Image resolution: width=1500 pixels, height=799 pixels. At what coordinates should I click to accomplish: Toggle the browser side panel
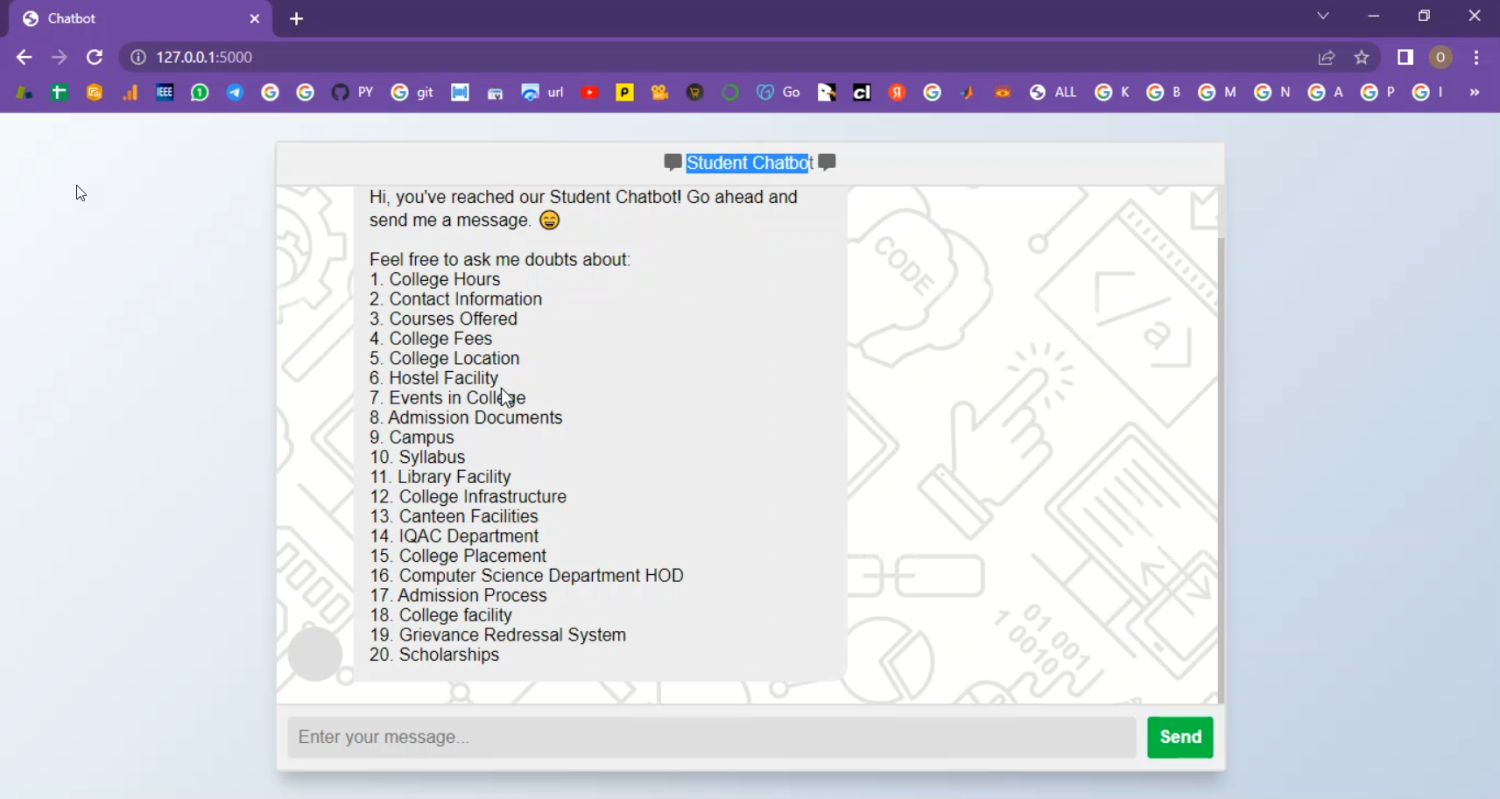1405,58
